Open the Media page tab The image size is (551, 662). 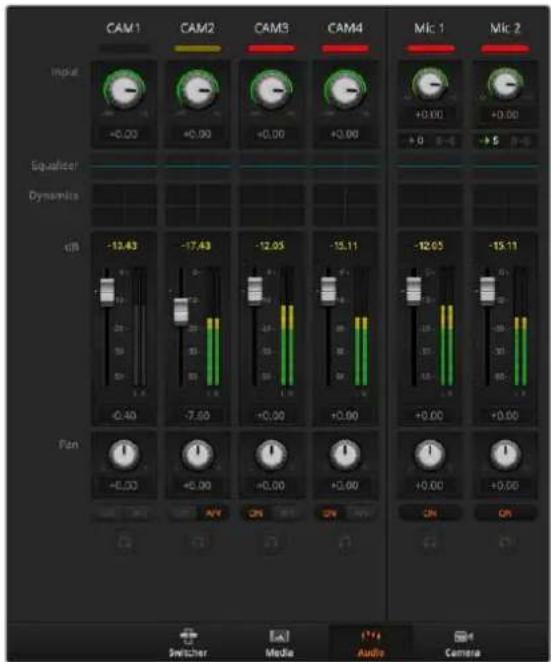279,643
